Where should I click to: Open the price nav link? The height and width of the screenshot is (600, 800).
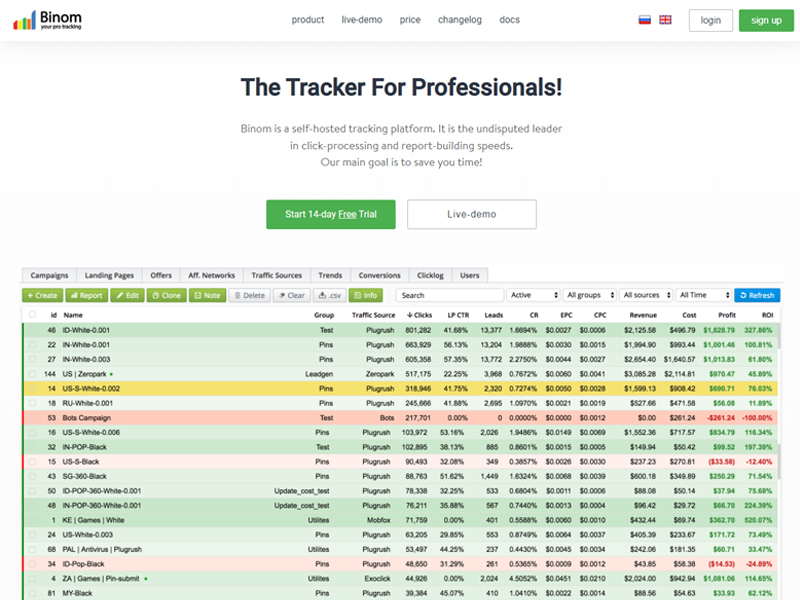[410, 20]
